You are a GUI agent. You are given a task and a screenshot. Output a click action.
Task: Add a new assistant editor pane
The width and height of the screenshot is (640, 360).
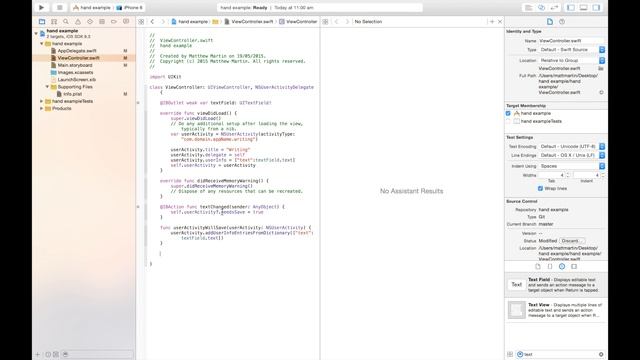[492, 22]
